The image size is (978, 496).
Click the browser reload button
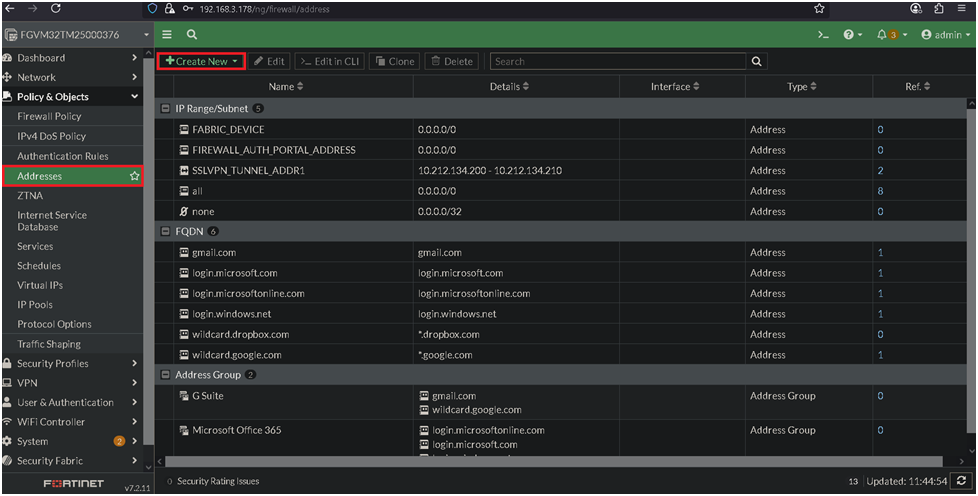(56, 9)
